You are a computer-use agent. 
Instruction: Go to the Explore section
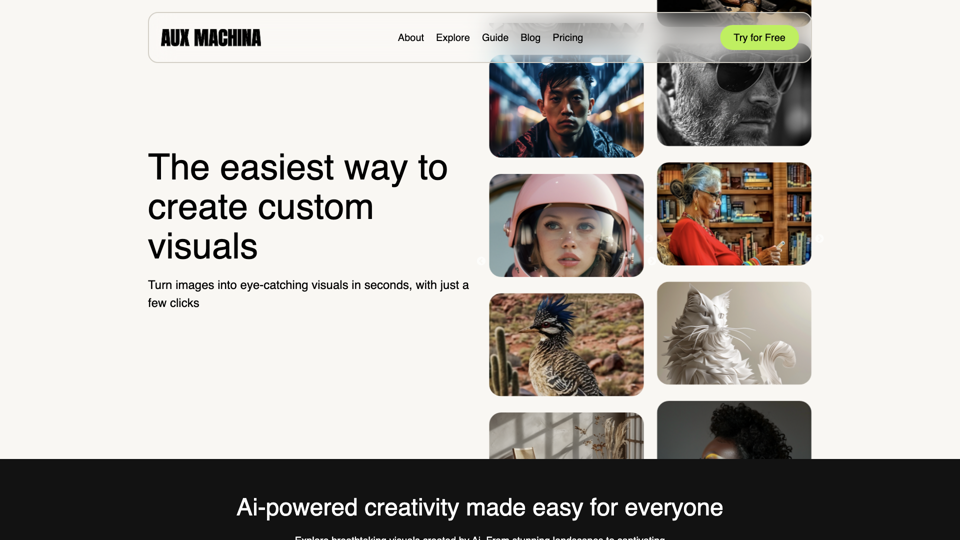pos(452,37)
